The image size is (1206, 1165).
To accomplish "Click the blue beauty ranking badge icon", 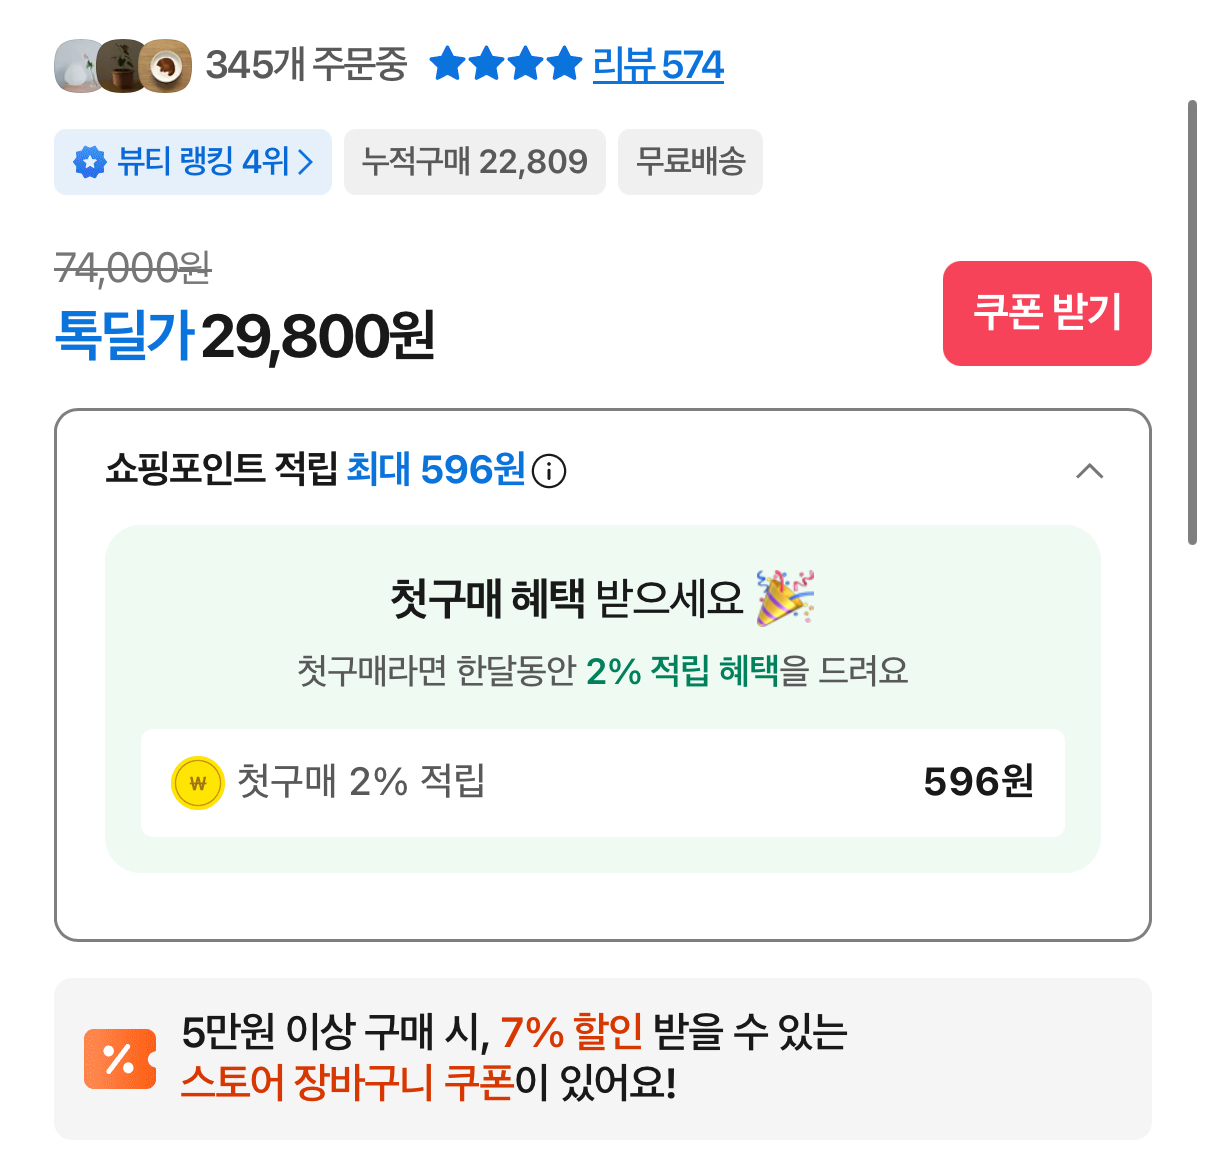I will [x=90, y=162].
